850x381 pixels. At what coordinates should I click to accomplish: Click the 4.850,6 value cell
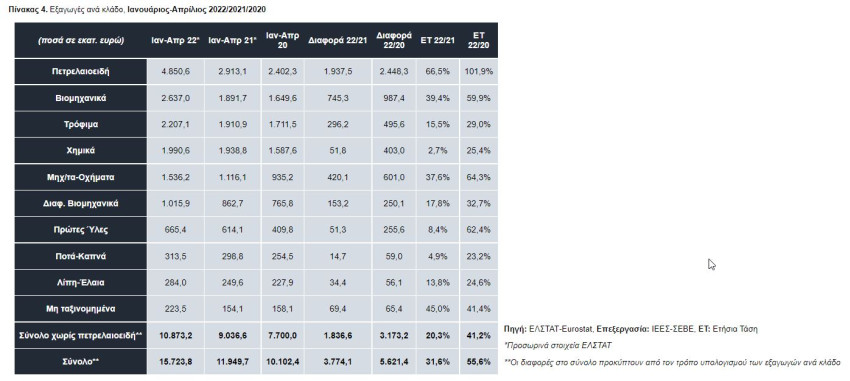click(176, 72)
